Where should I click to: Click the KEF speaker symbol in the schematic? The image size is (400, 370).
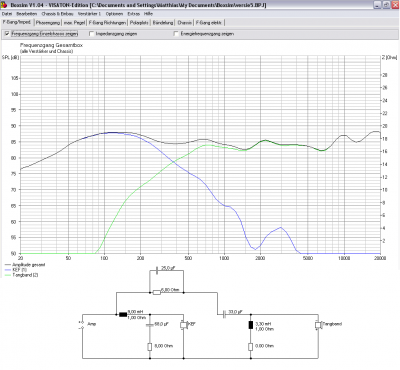183,325
